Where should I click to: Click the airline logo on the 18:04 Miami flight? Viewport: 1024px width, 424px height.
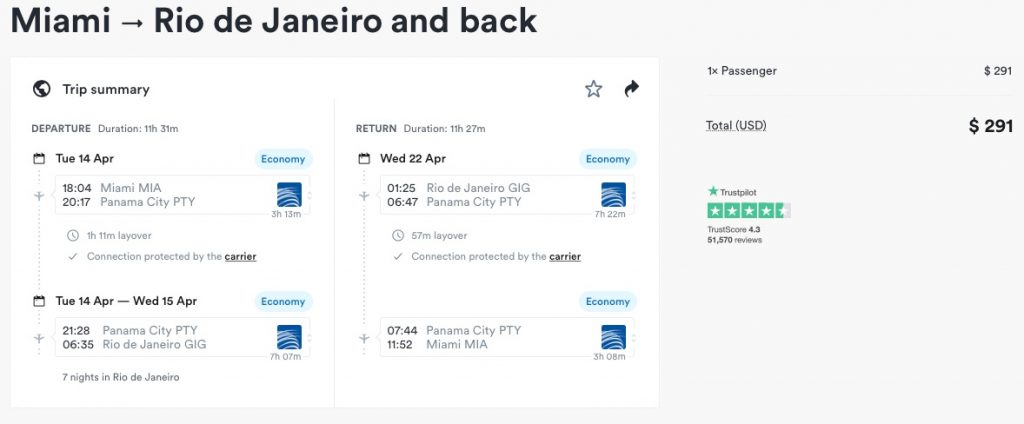click(x=289, y=195)
